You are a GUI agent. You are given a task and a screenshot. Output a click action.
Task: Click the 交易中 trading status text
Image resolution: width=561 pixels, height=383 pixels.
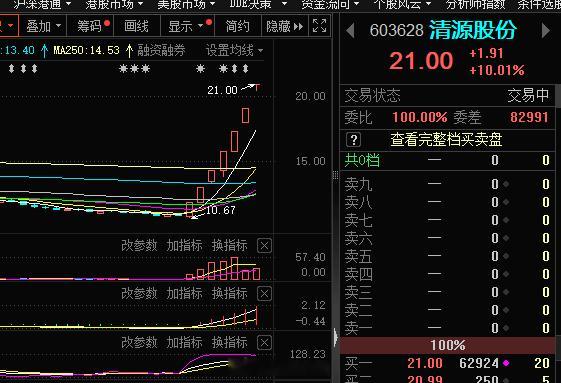pyautogui.click(x=528, y=96)
